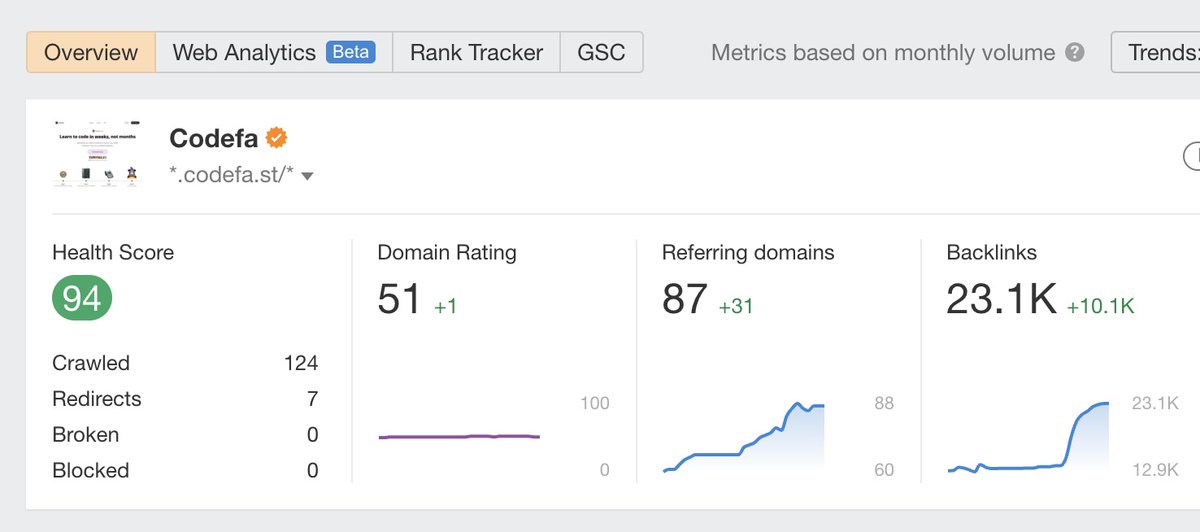This screenshot has width=1200, height=532.
Task: Click the Referring domains blue trend chart
Action: (743, 436)
